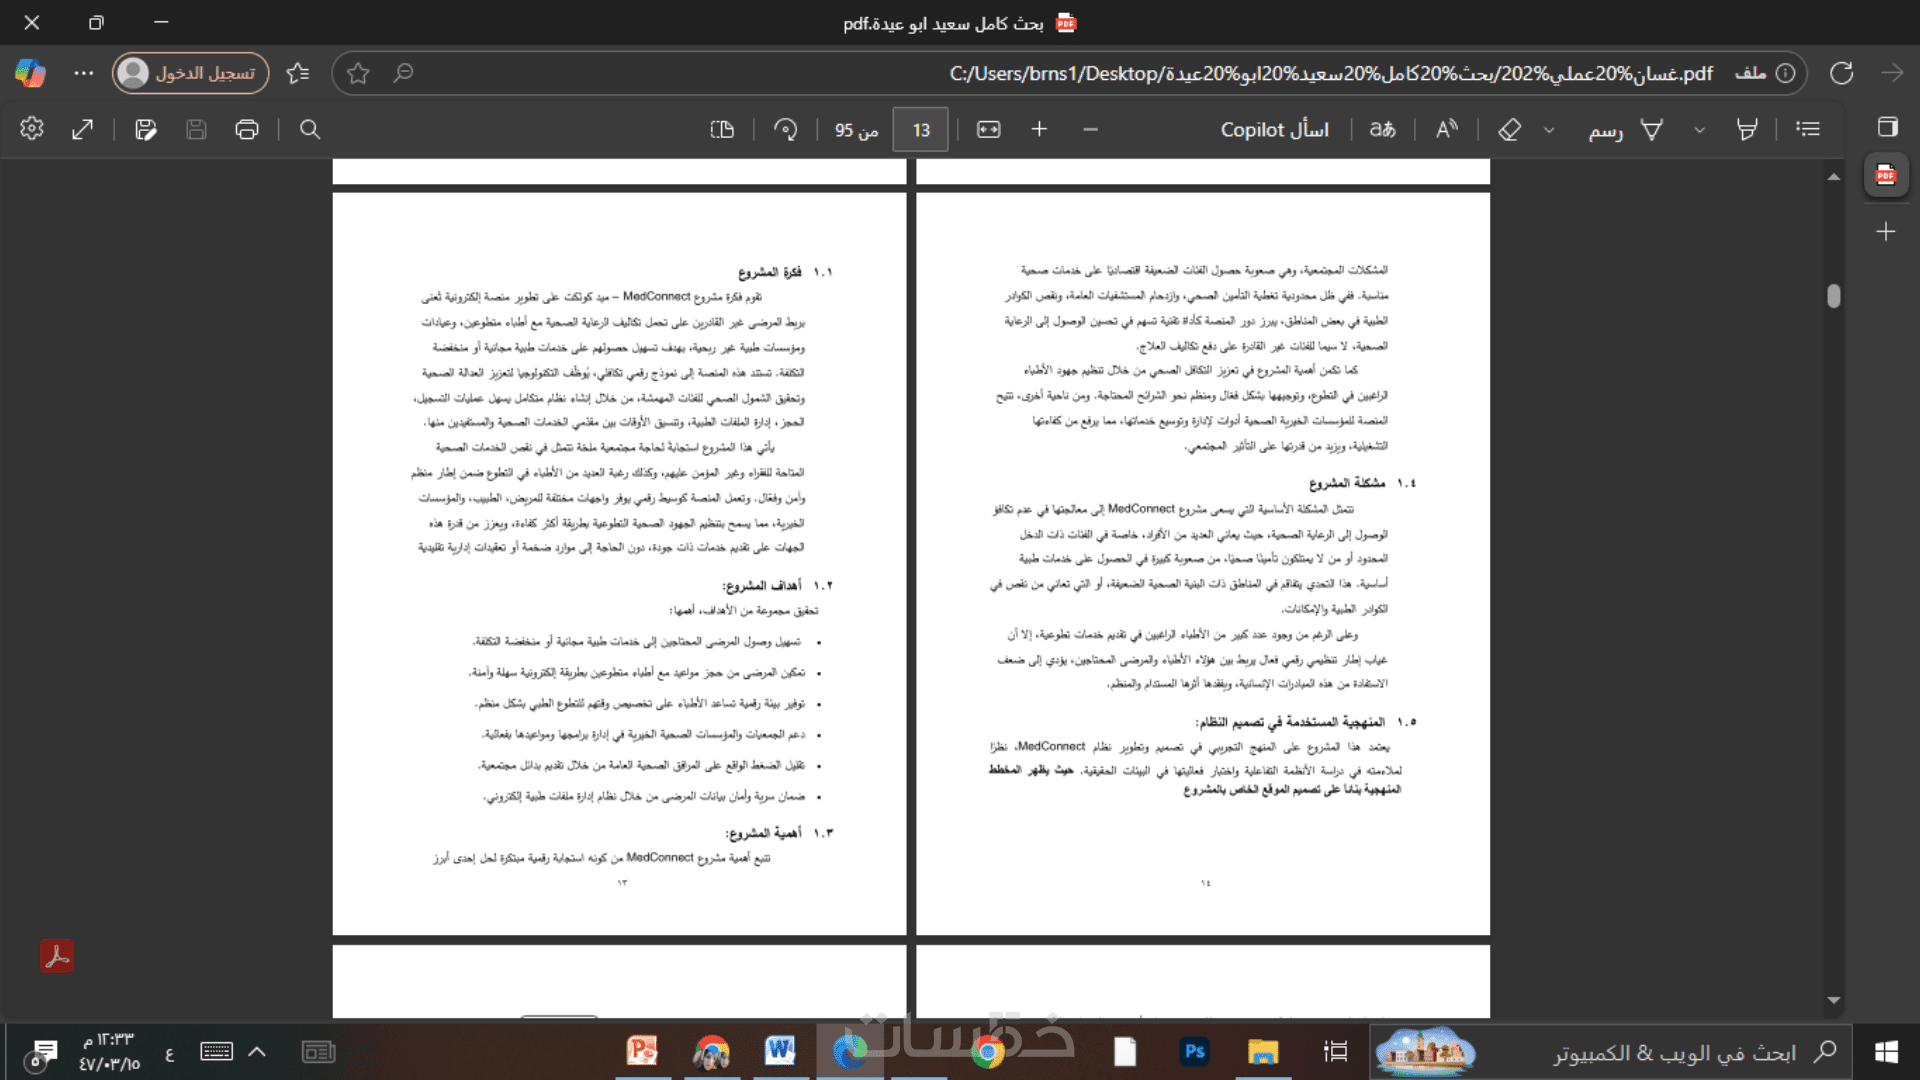Open the find-in-PDF search icon
The width and height of the screenshot is (1920, 1080).
pos(310,129)
